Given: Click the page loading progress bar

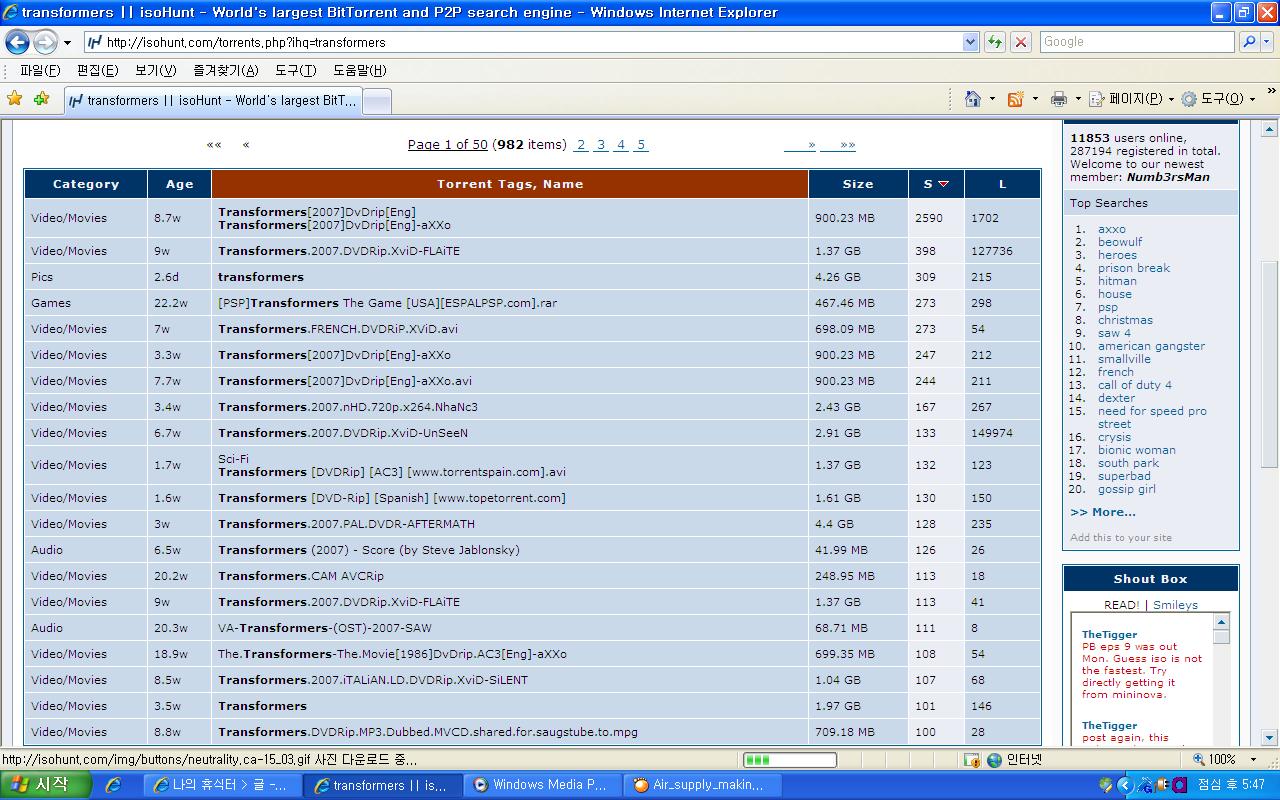Looking at the screenshot, I should (789, 760).
